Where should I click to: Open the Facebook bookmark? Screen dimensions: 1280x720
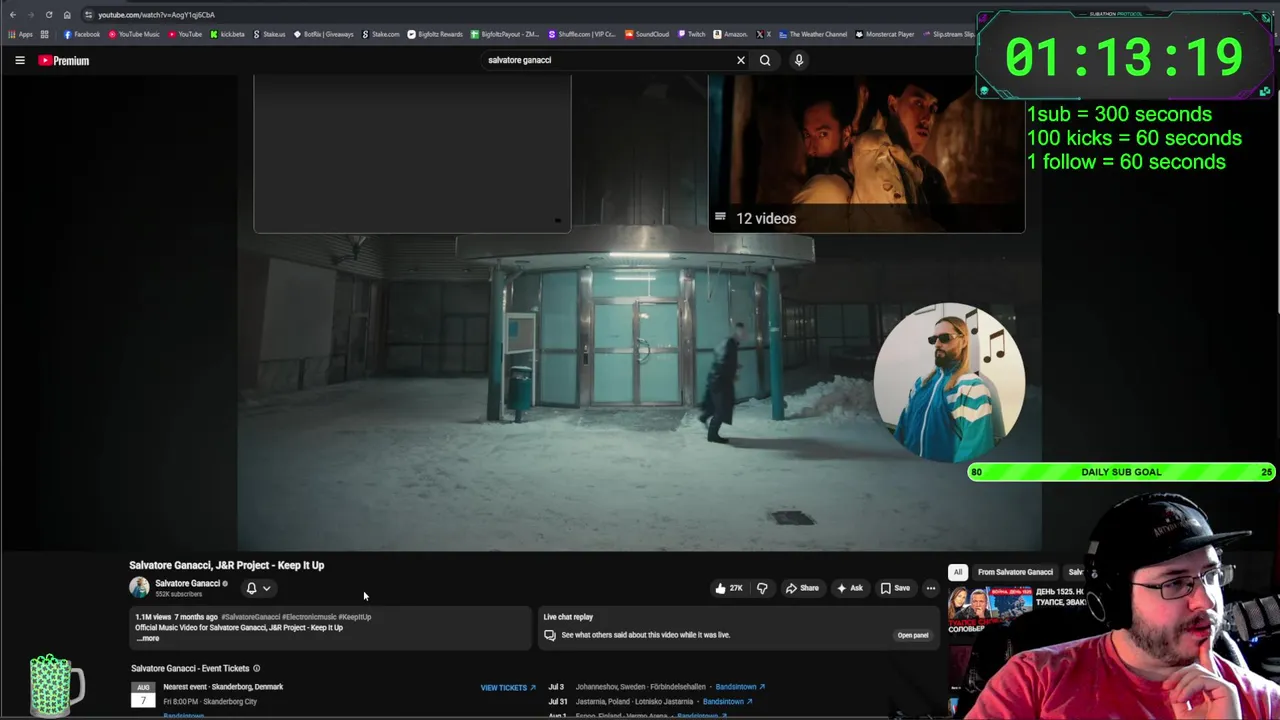[x=82, y=34]
